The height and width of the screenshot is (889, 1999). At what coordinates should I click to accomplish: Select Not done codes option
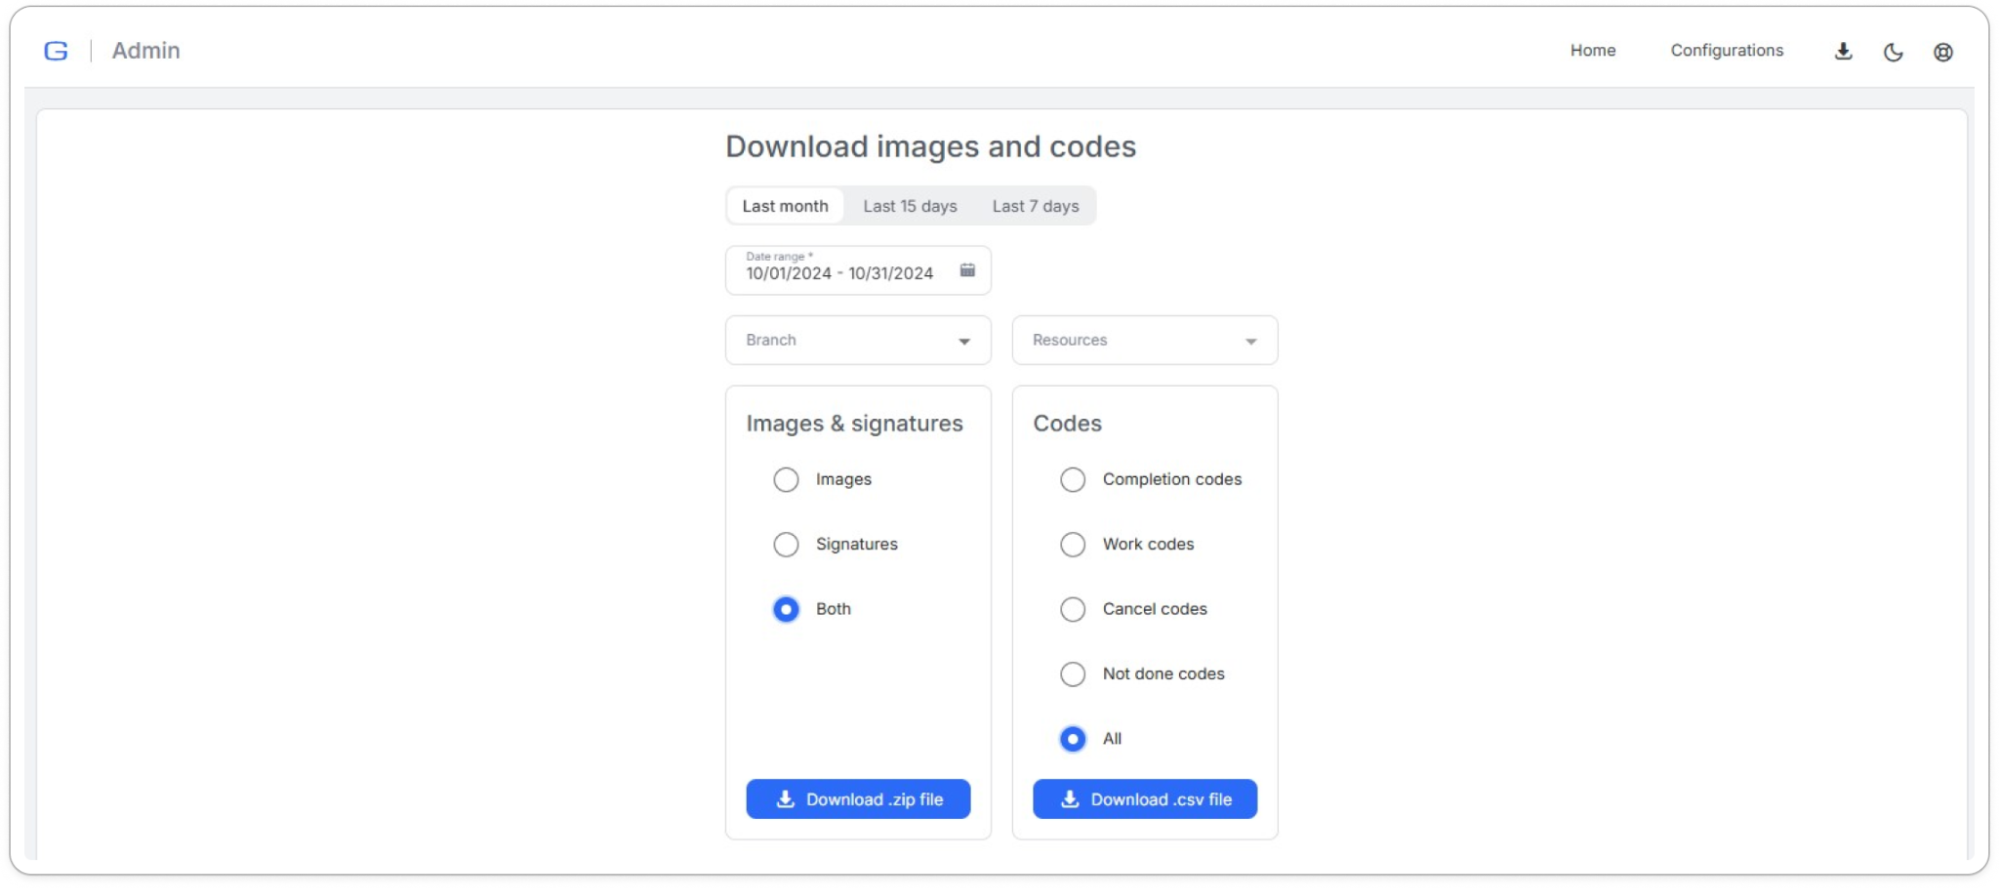click(x=1072, y=674)
